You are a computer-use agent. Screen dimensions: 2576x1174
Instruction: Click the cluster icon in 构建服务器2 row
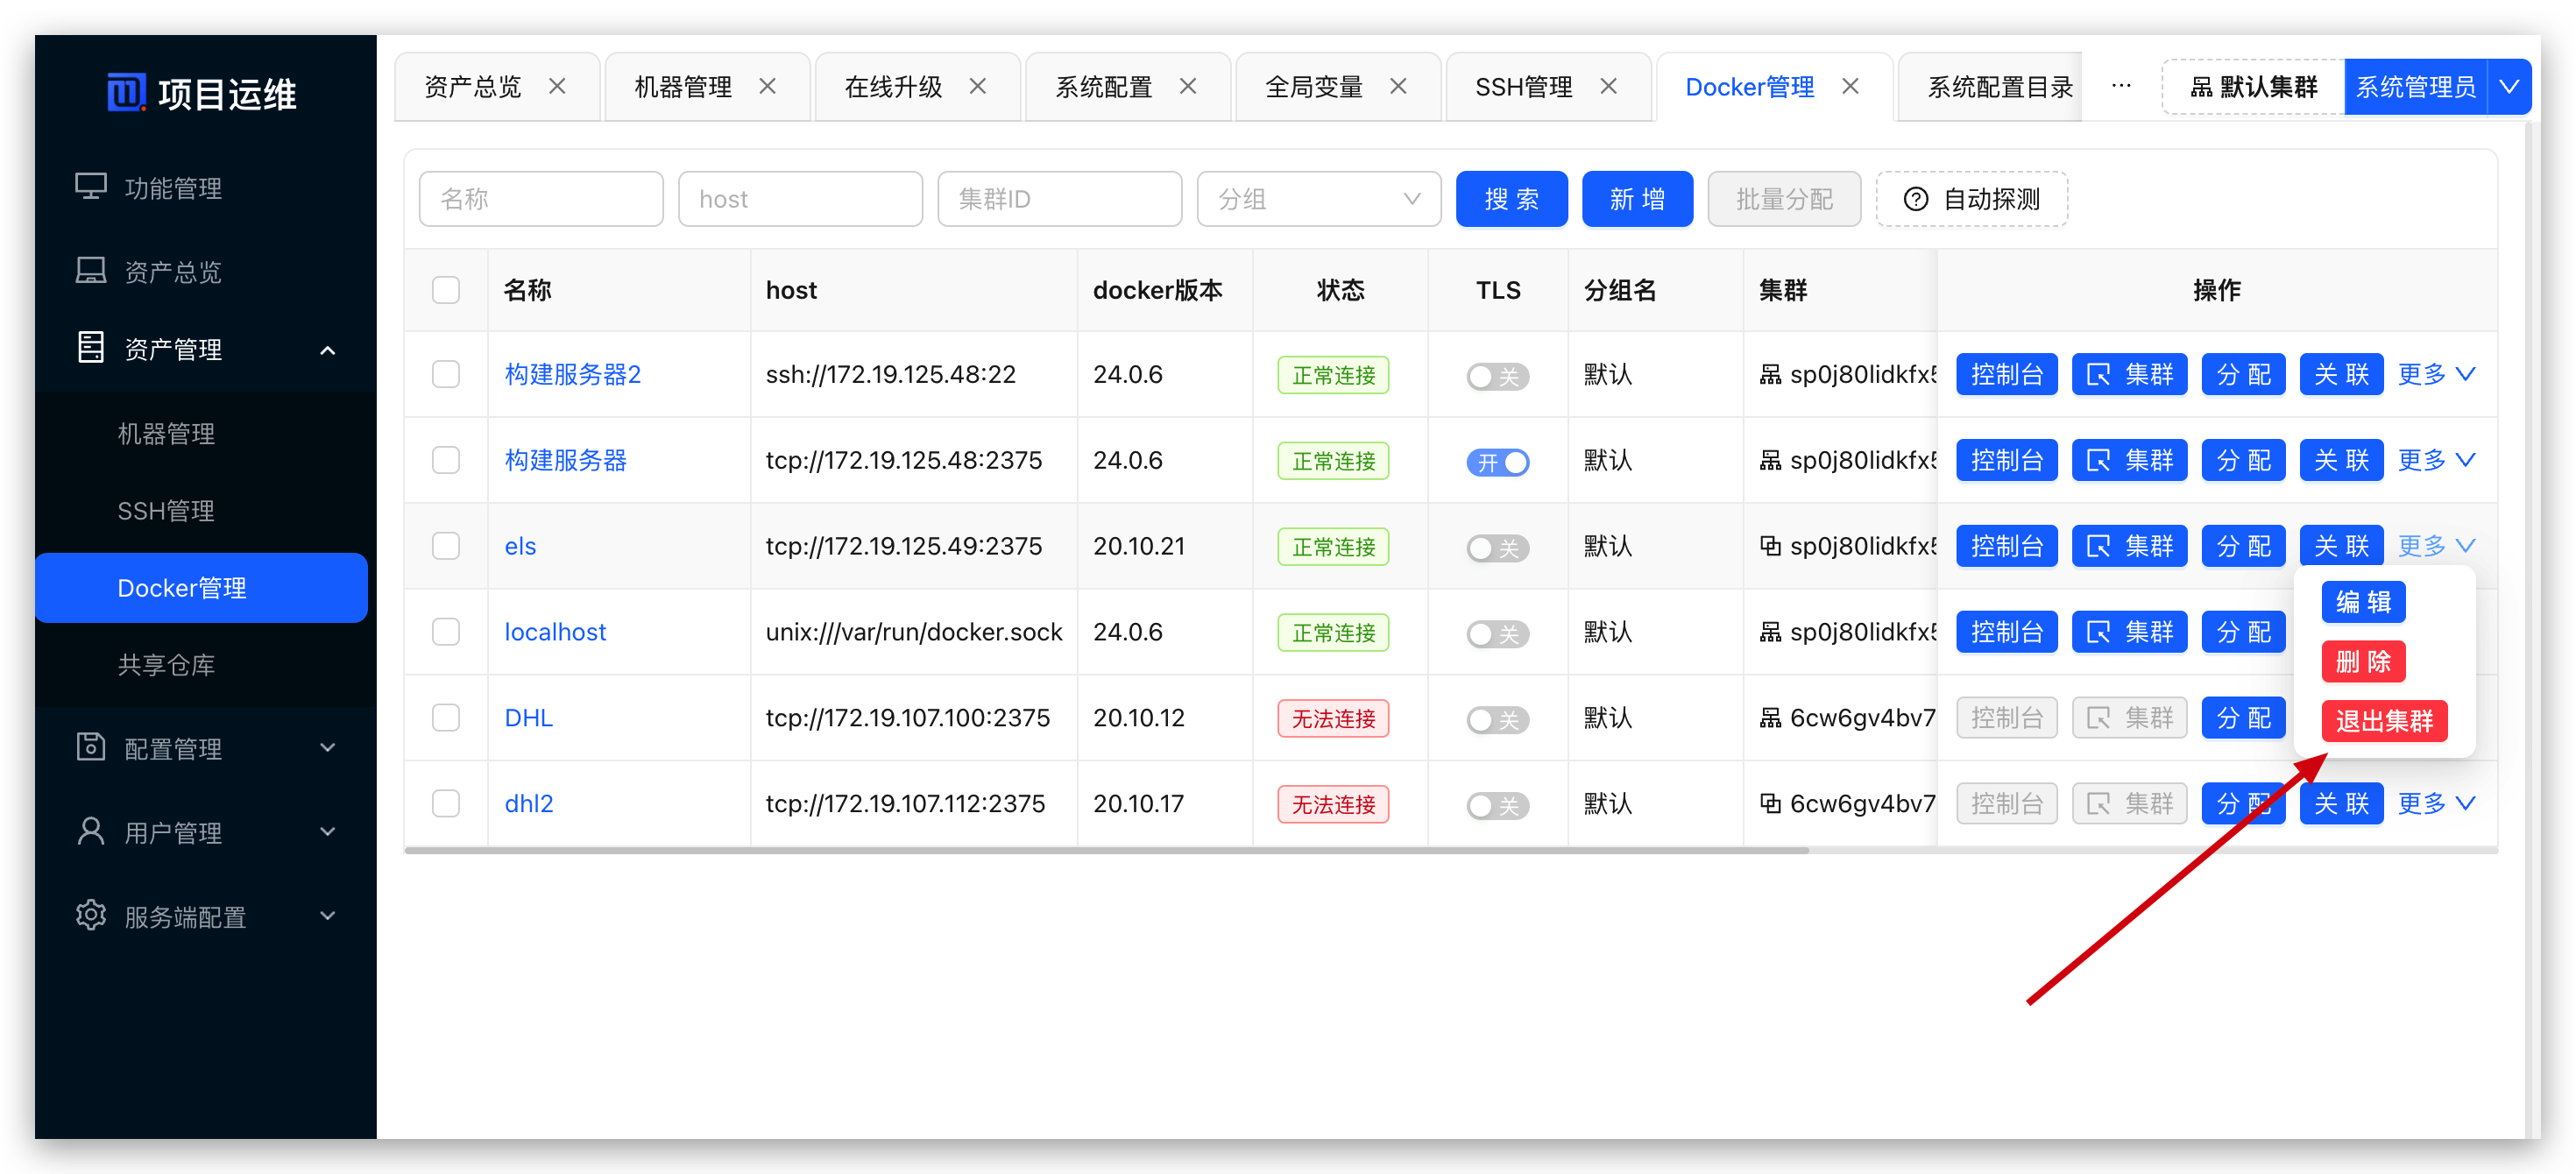click(1770, 374)
